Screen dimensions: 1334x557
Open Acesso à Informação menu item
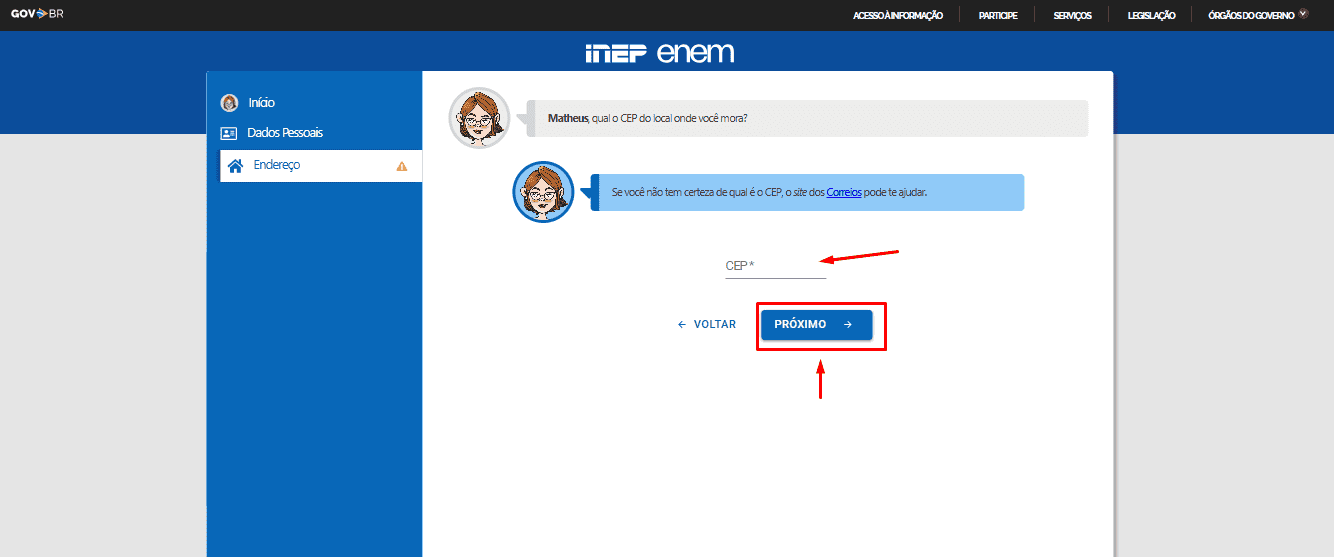click(x=897, y=15)
